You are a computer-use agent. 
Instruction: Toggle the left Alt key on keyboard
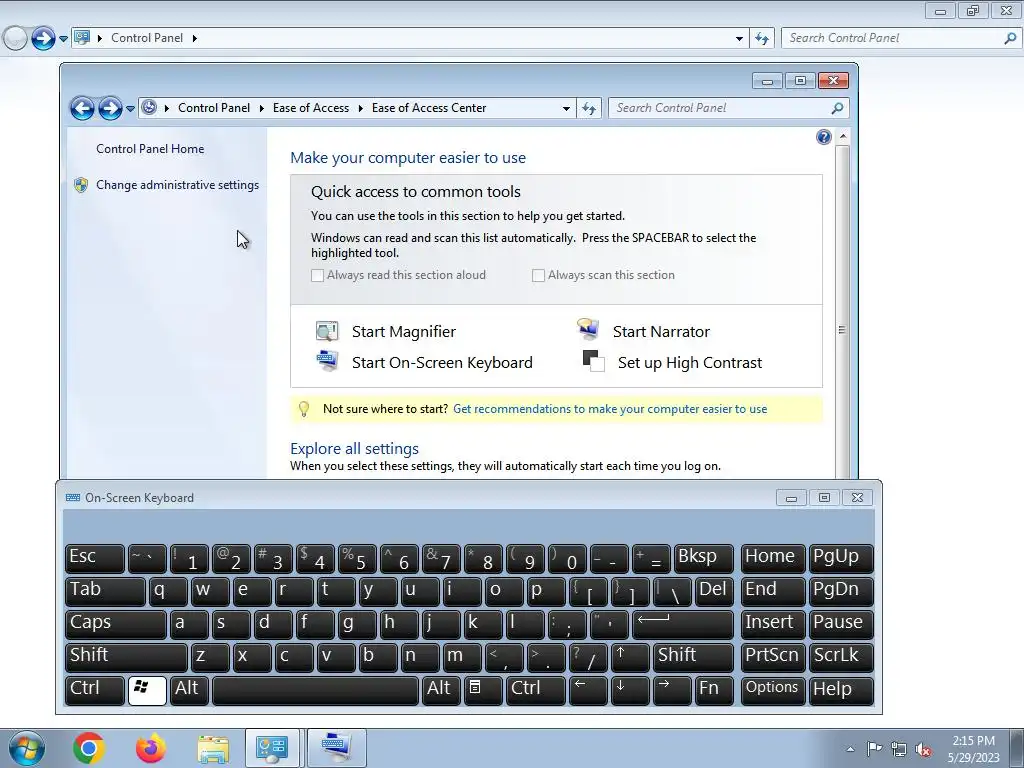tap(189, 690)
